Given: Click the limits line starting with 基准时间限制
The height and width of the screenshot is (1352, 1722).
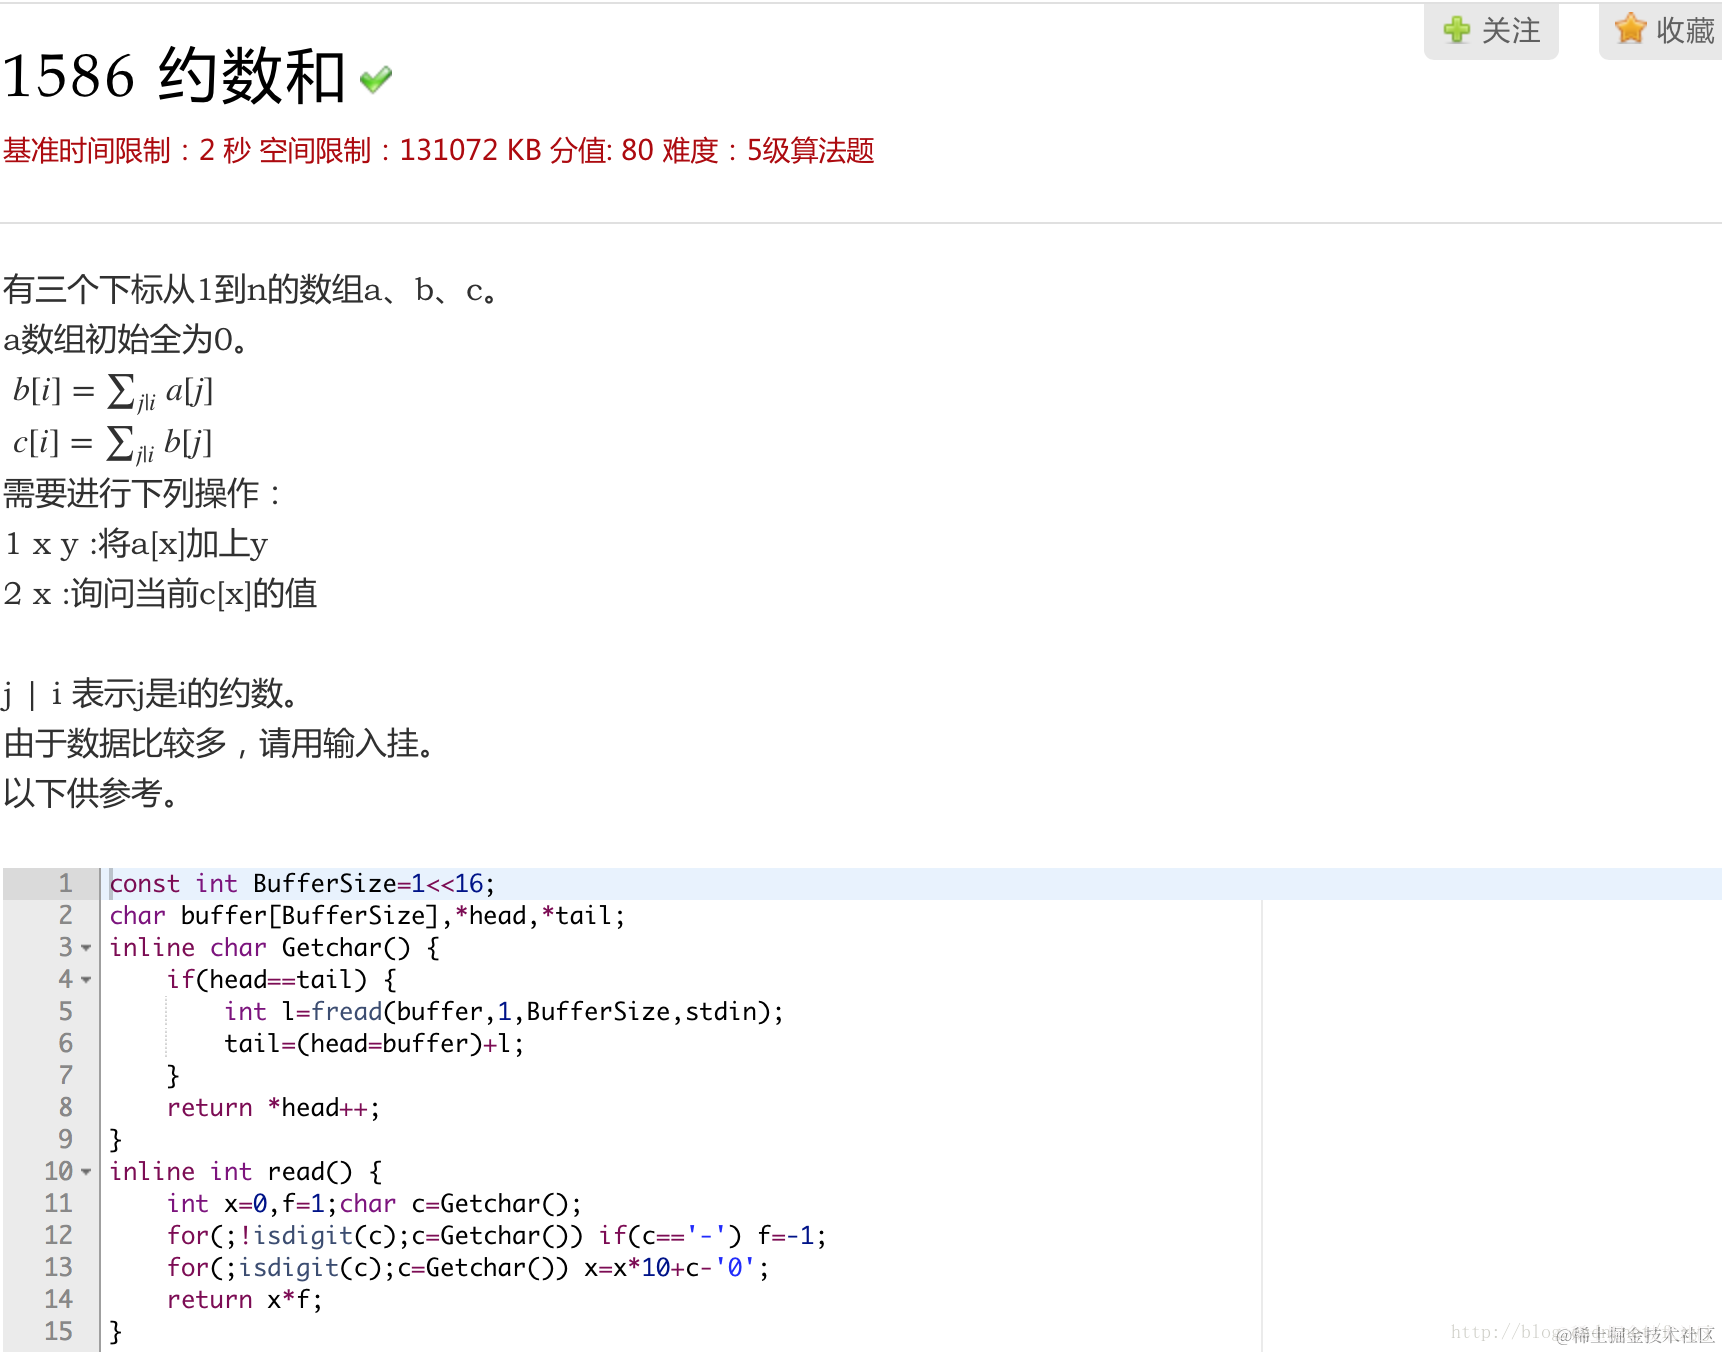Looking at the screenshot, I should click(438, 151).
